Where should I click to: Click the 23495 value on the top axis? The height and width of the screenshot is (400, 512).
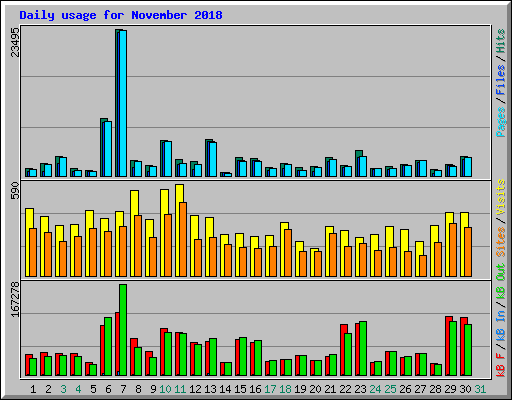coord(15,42)
